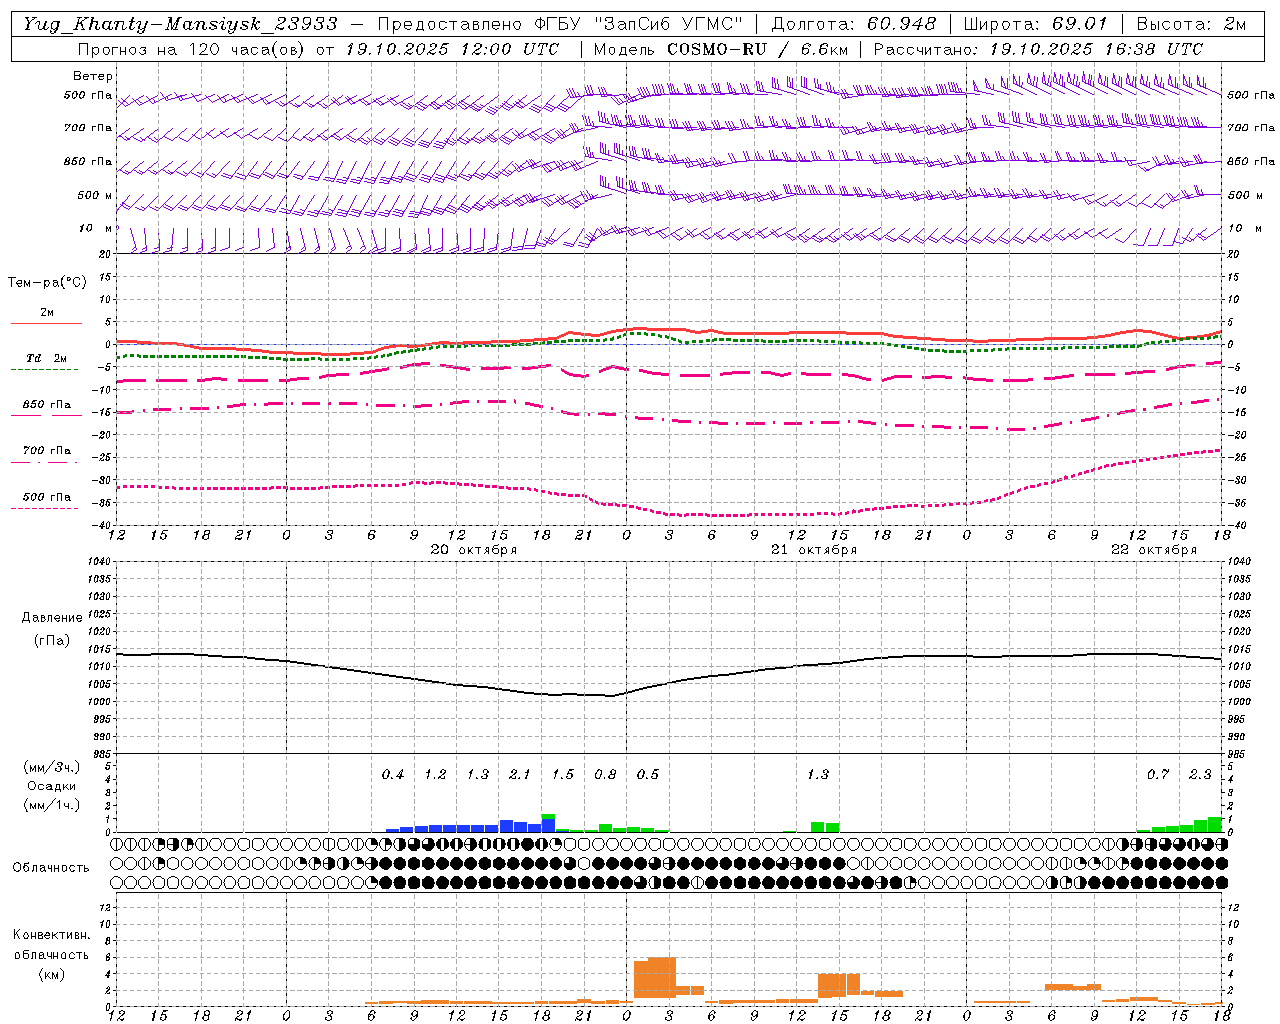Click the red solid 2м legend line
The height and width of the screenshot is (1024, 1280).
tap(46, 323)
